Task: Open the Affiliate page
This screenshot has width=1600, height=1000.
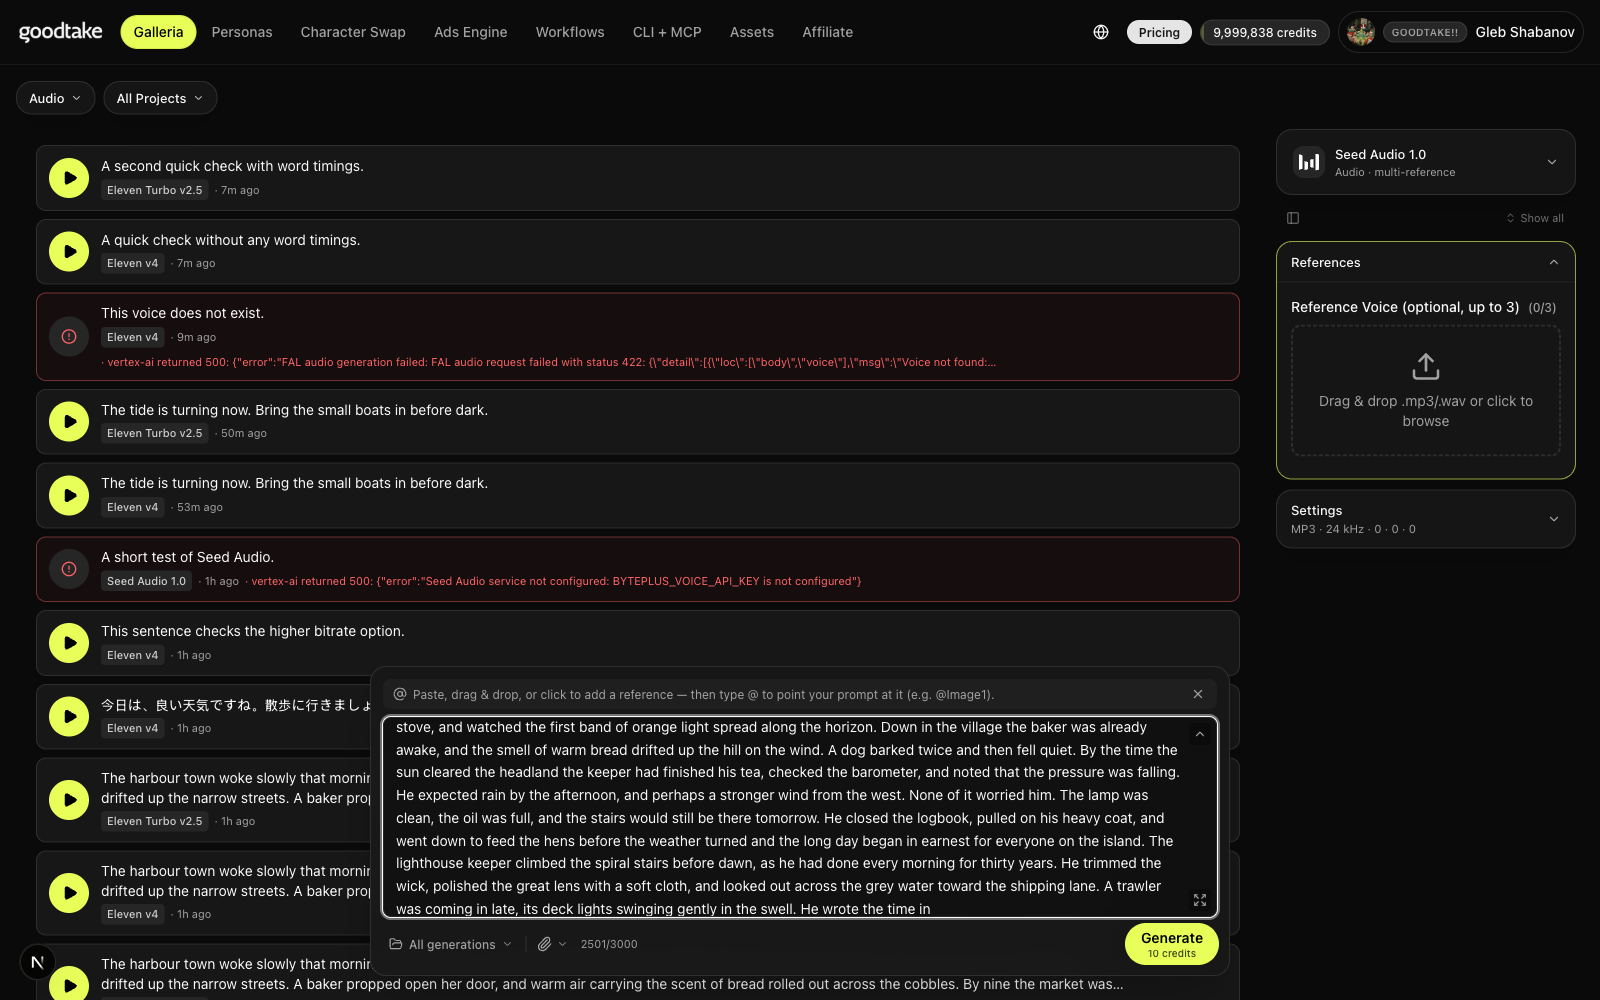Action: click(x=828, y=32)
